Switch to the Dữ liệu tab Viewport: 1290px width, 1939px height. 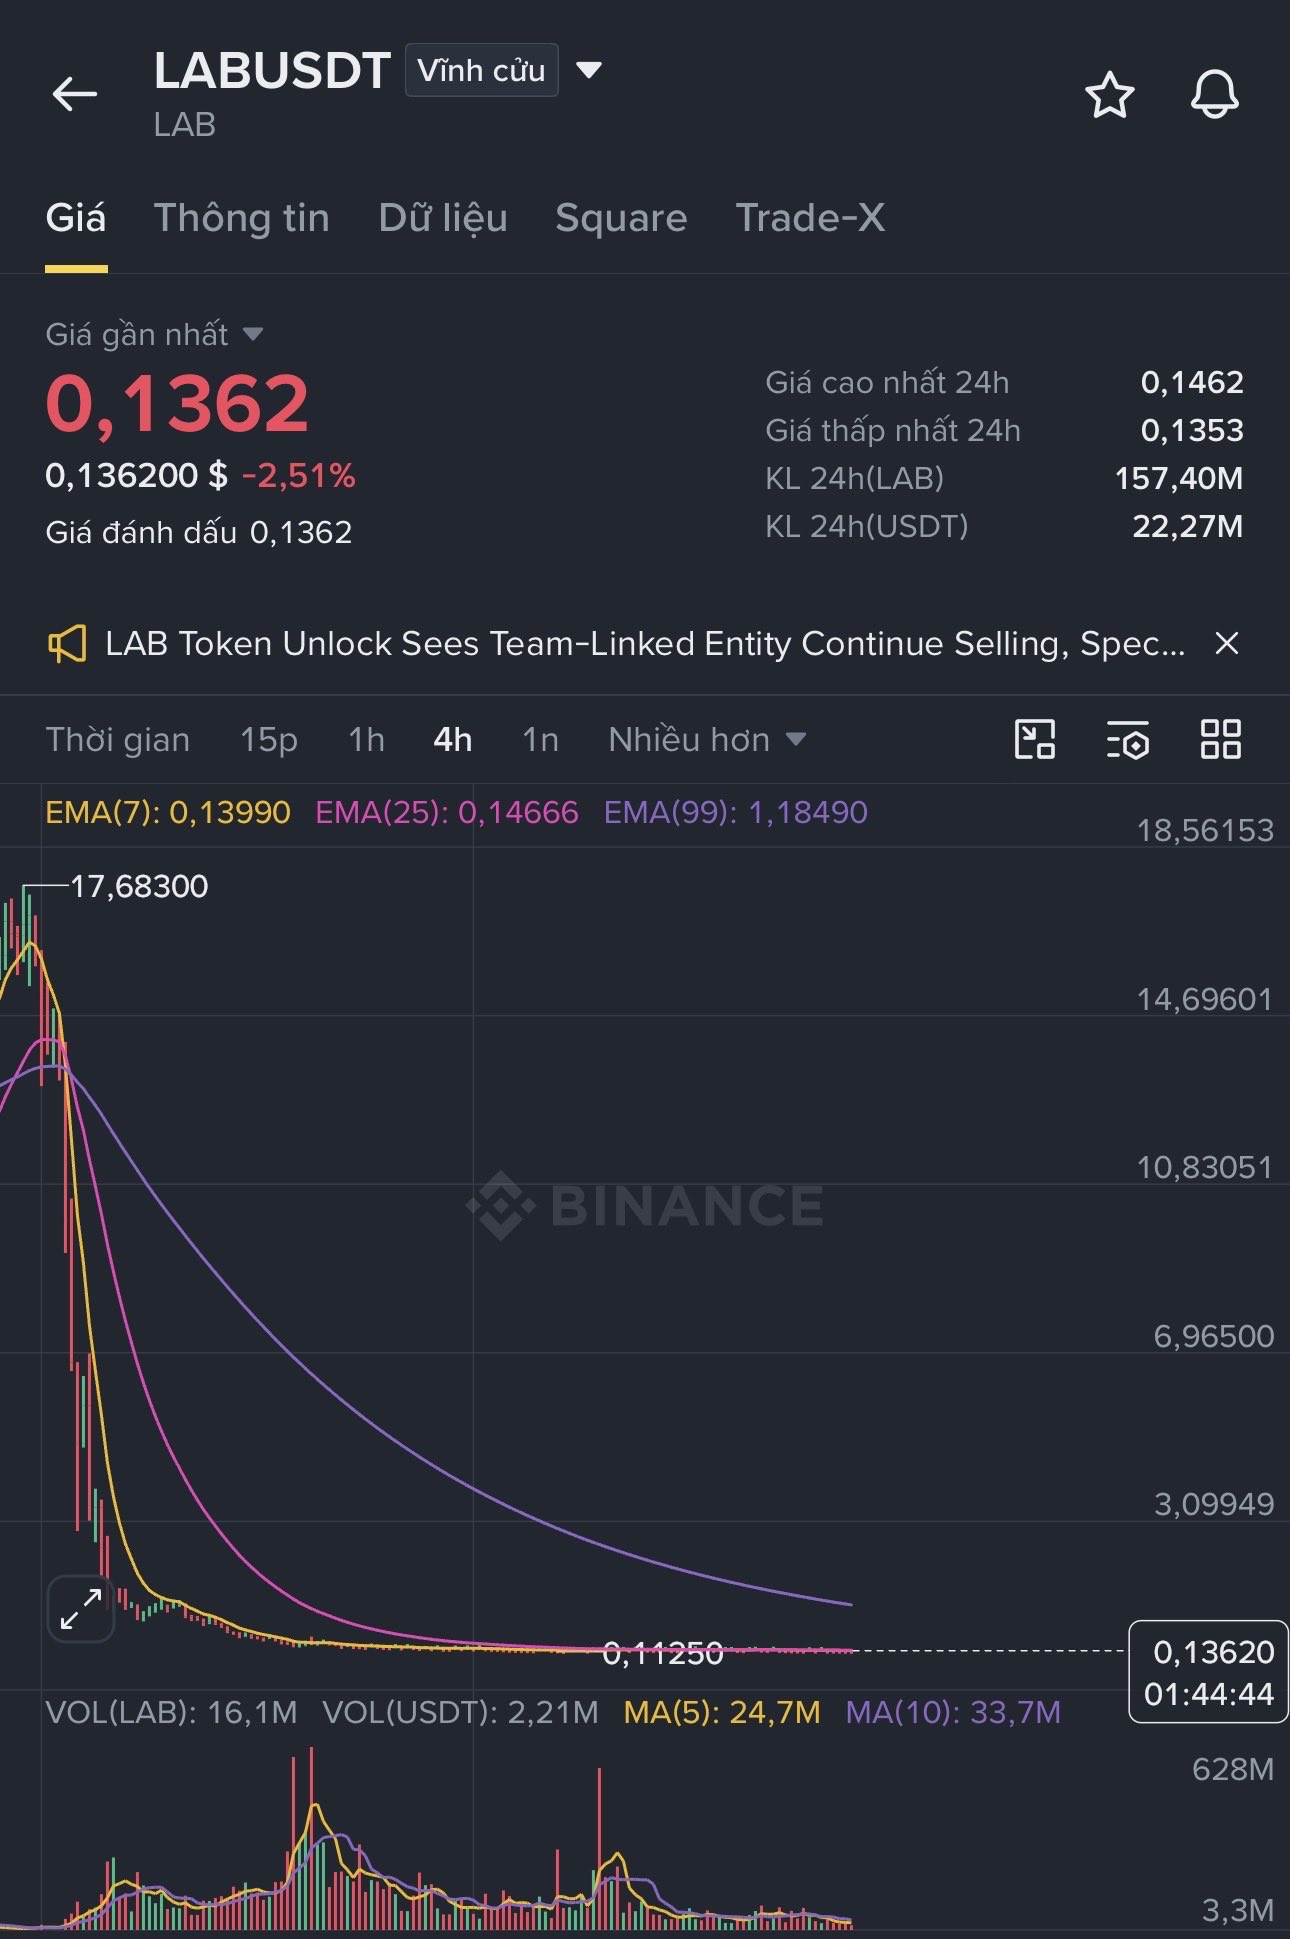(x=443, y=218)
